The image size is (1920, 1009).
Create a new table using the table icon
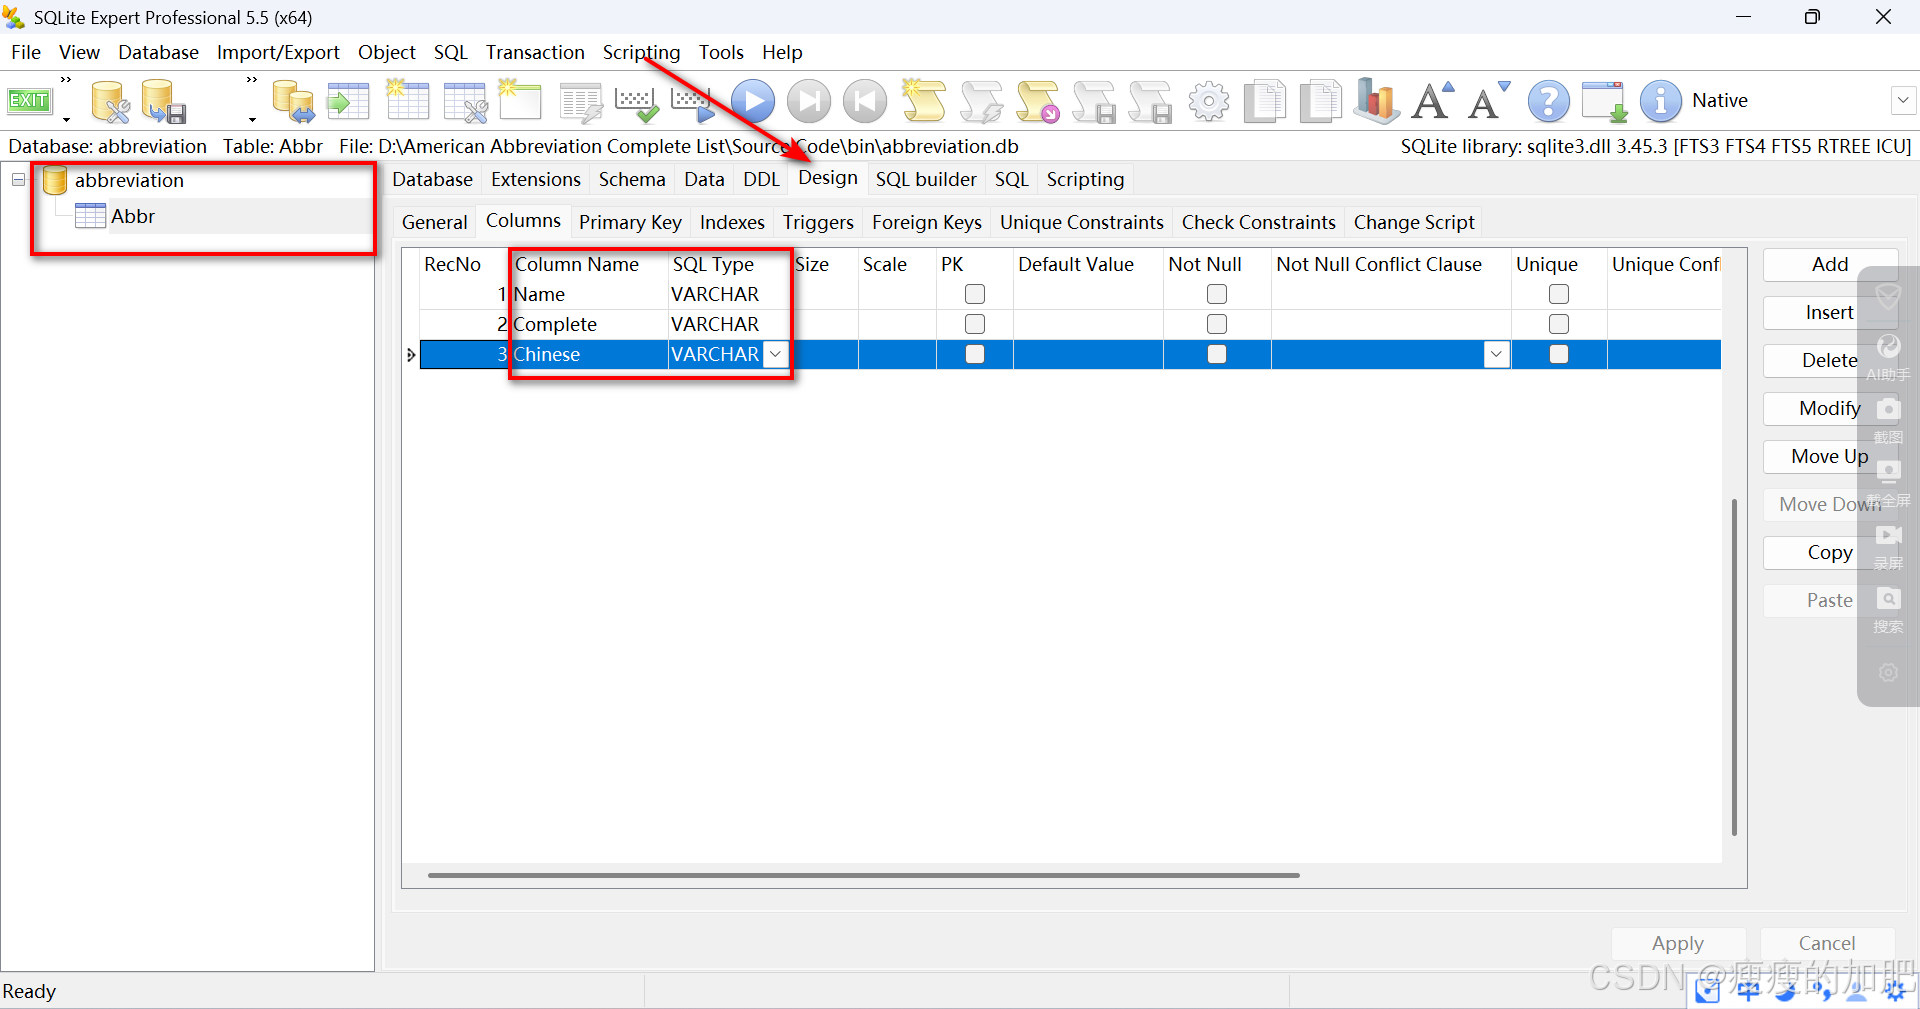tap(408, 101)
